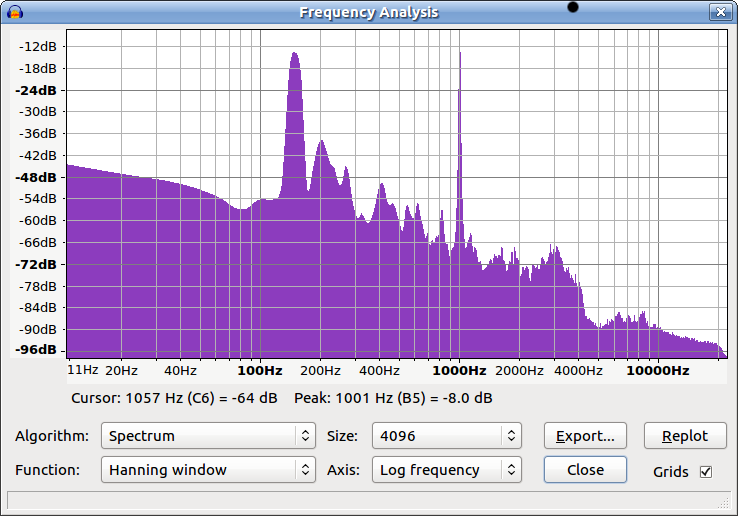Click the 10000Hz frequency axis label
The image size is (738, 516).
tap(658, 371)
